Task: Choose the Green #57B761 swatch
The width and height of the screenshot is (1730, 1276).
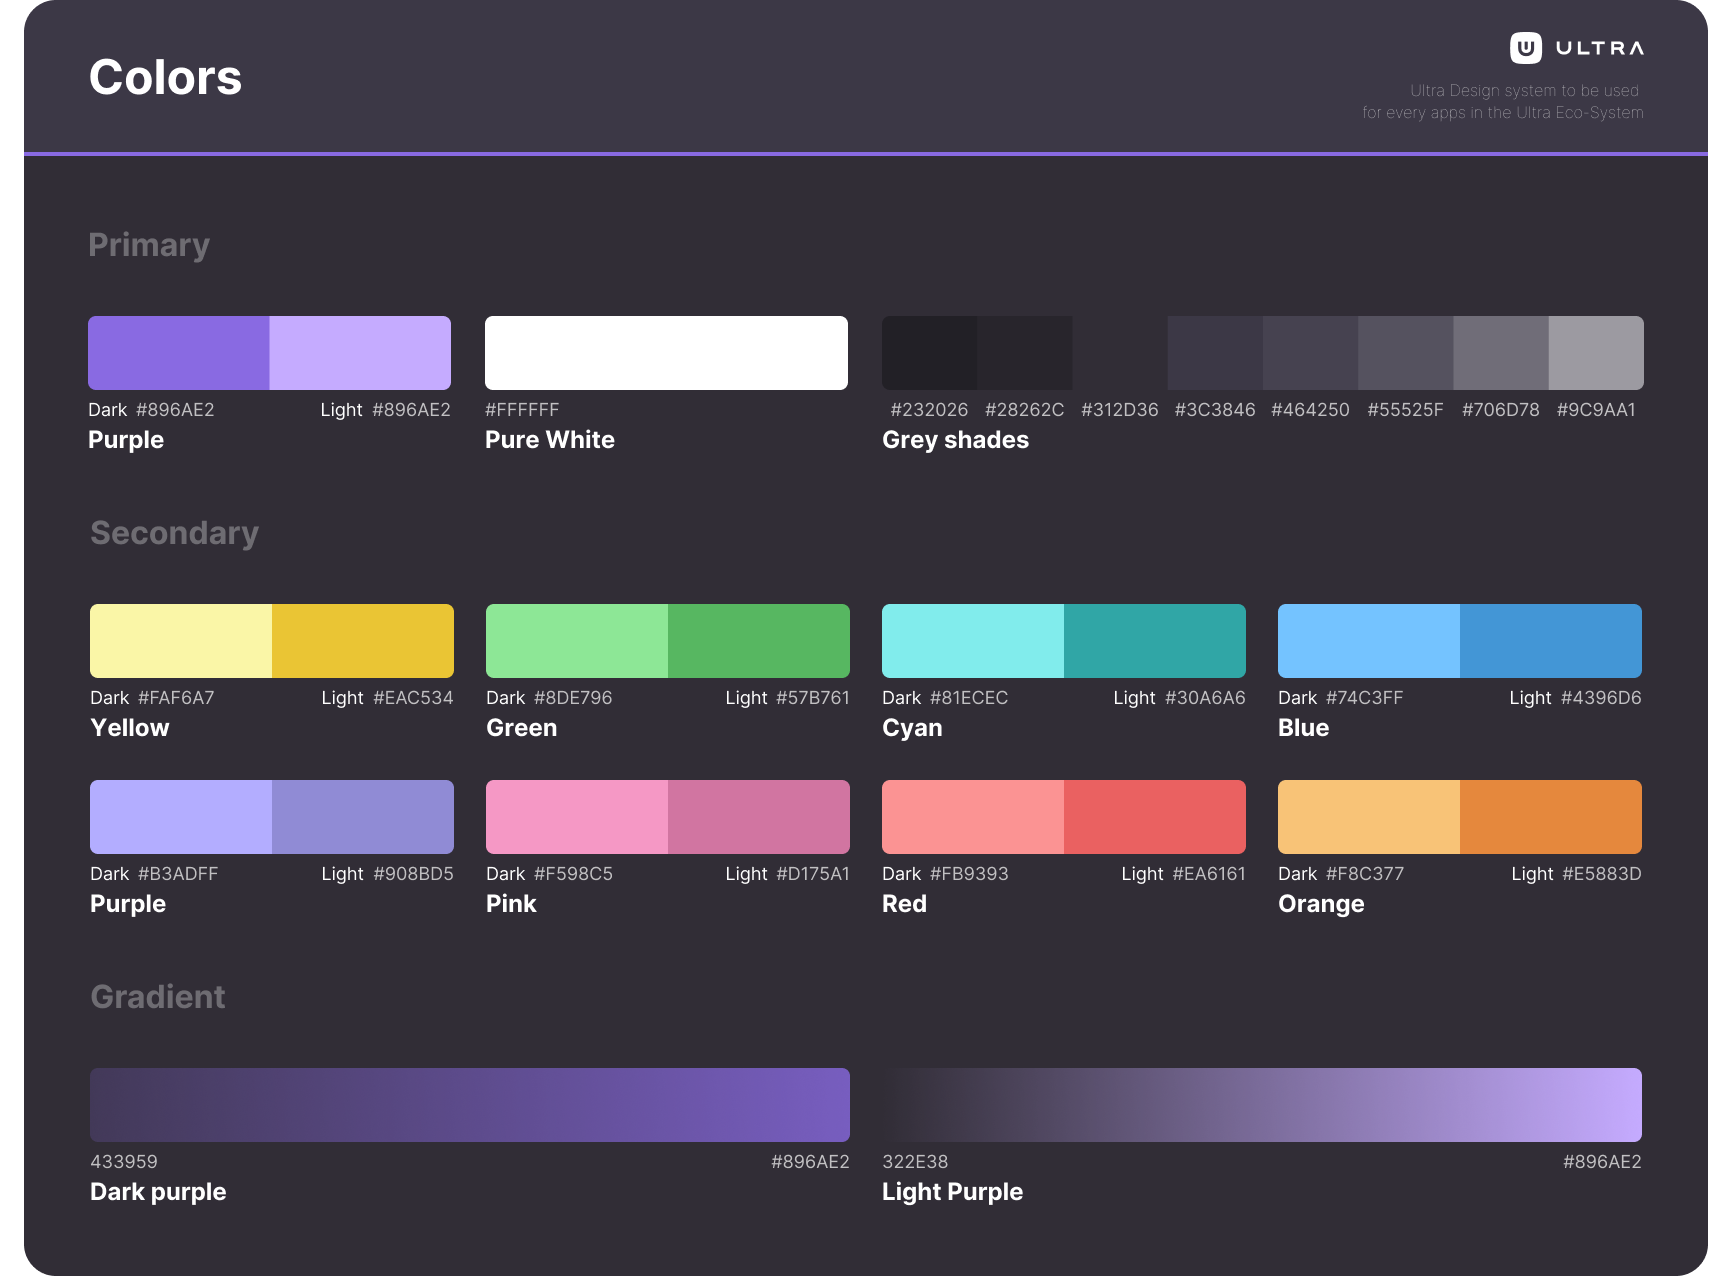Action: pos(759,641)
